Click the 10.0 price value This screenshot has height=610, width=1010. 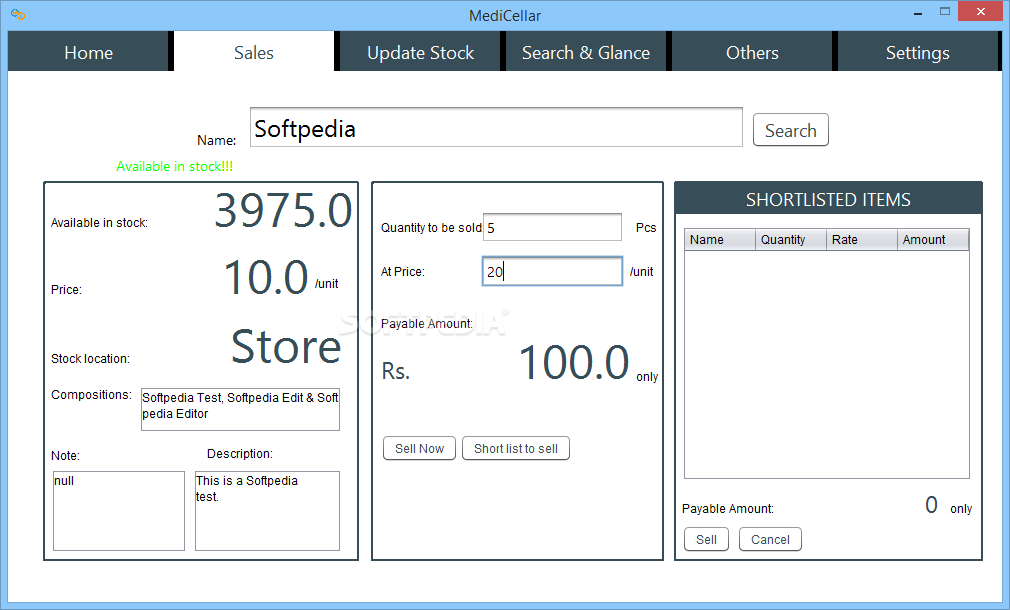(266, 278)
